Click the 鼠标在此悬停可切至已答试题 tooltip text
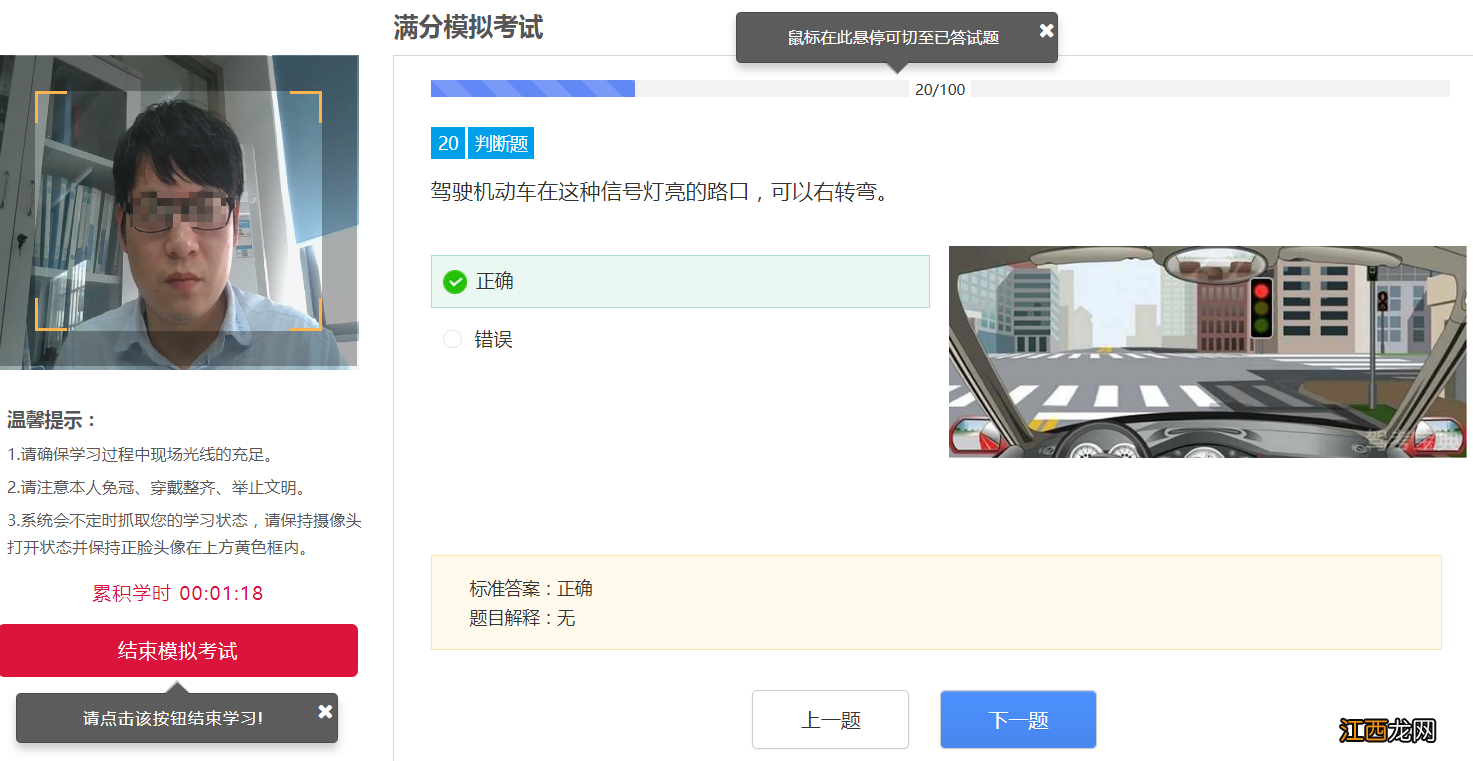This screenshot has height=761, width=1473. (893, 38)
